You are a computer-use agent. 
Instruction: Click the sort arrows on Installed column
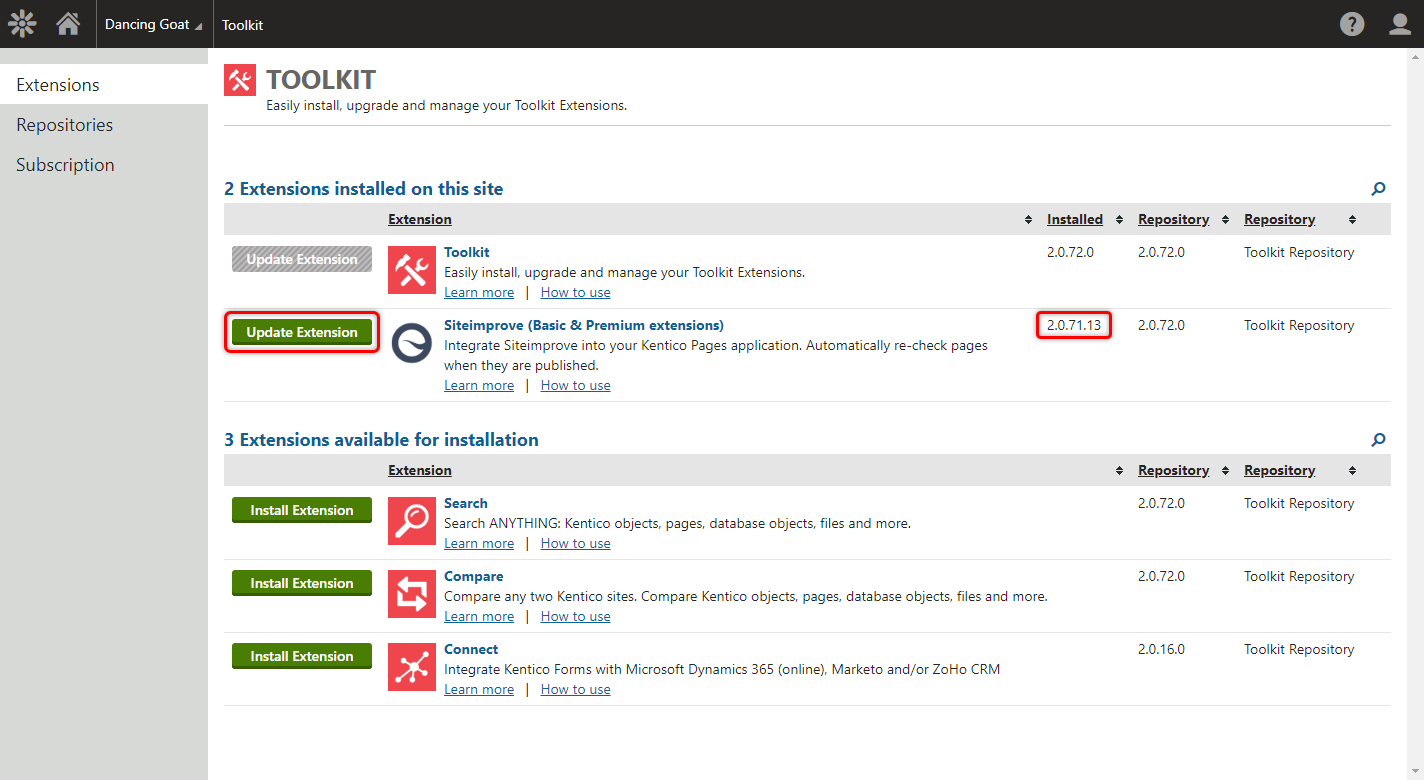[x=1117, y=219]
